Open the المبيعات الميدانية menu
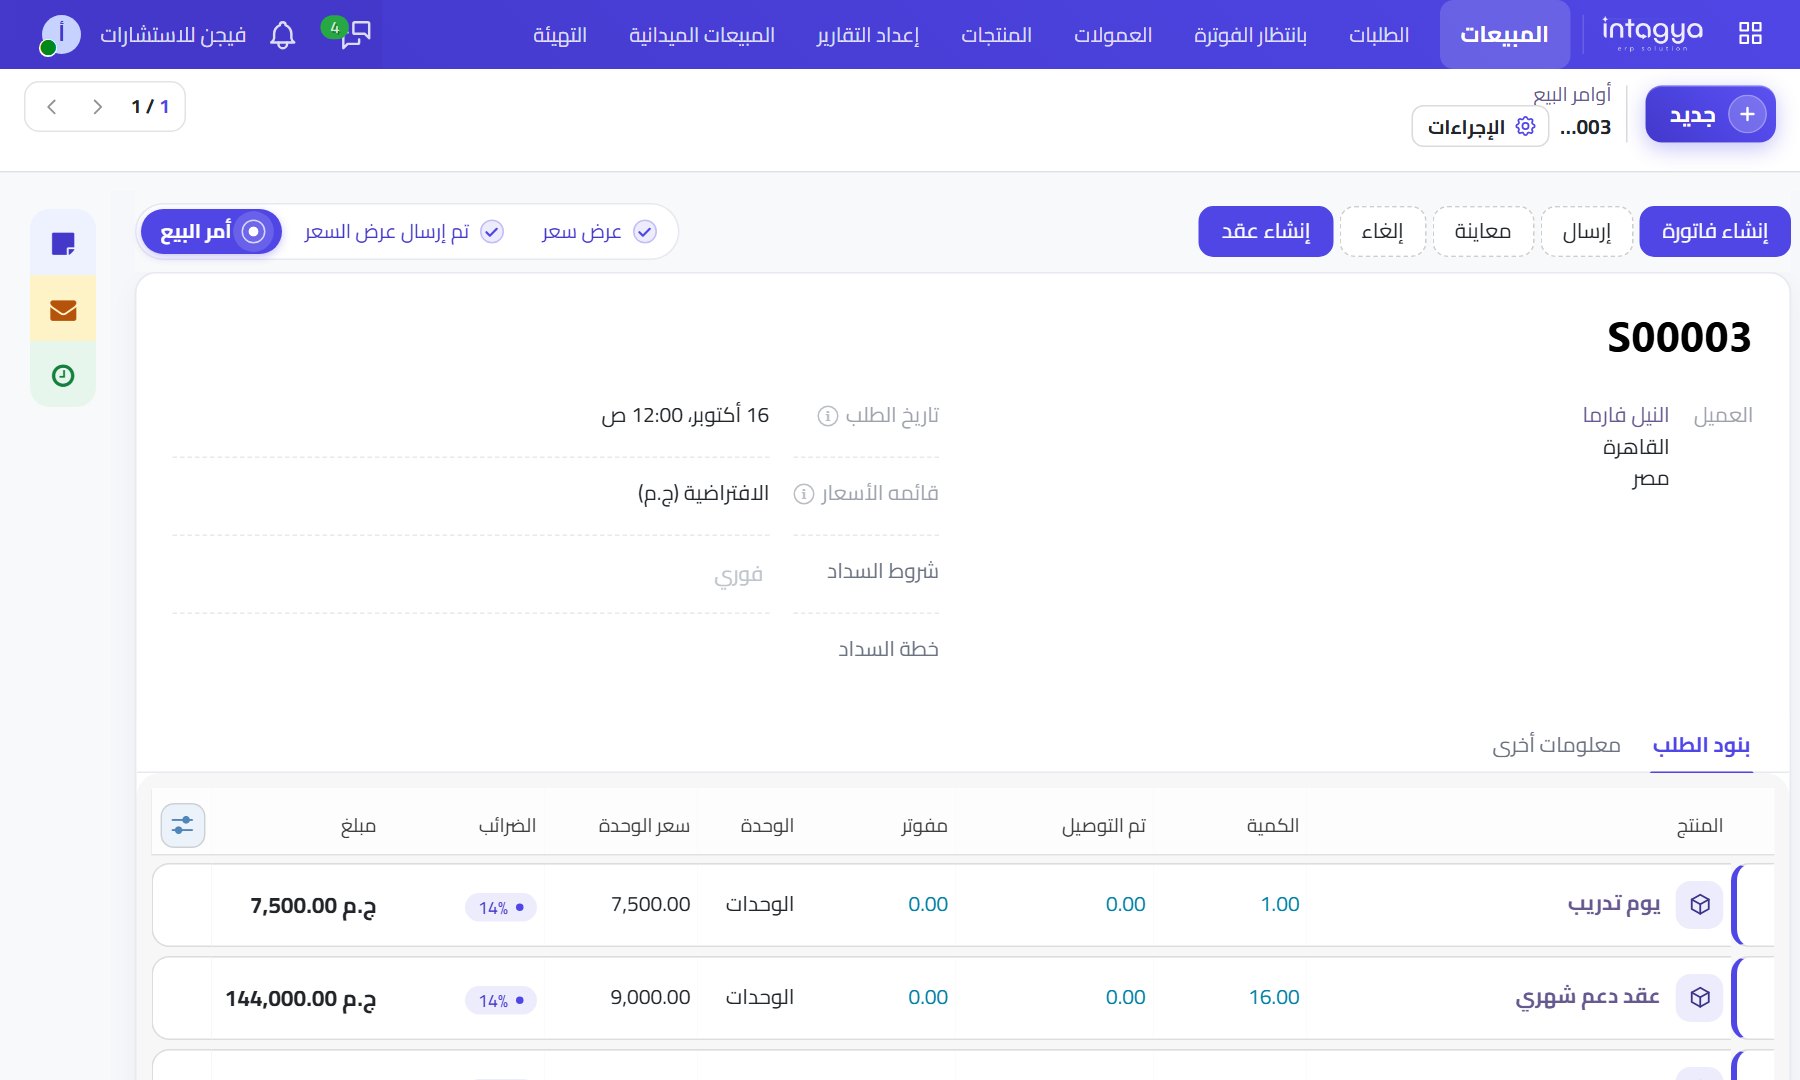This screenshot has height=1080, width=1800. 702,35
